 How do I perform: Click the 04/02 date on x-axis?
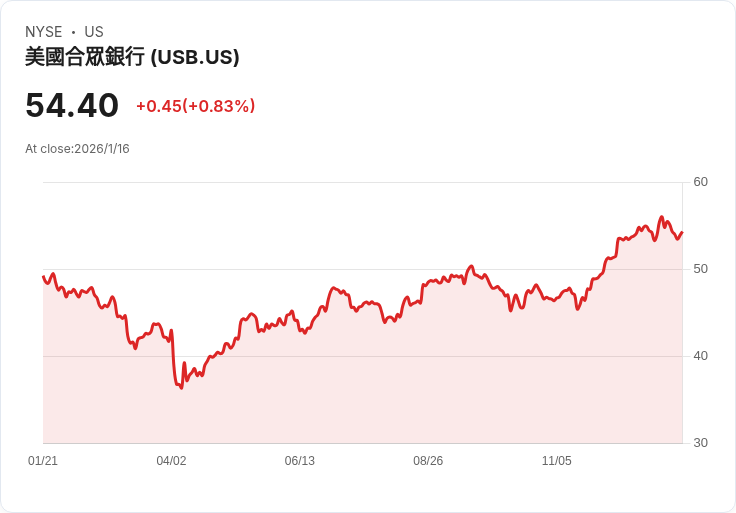tap(171, 461)
